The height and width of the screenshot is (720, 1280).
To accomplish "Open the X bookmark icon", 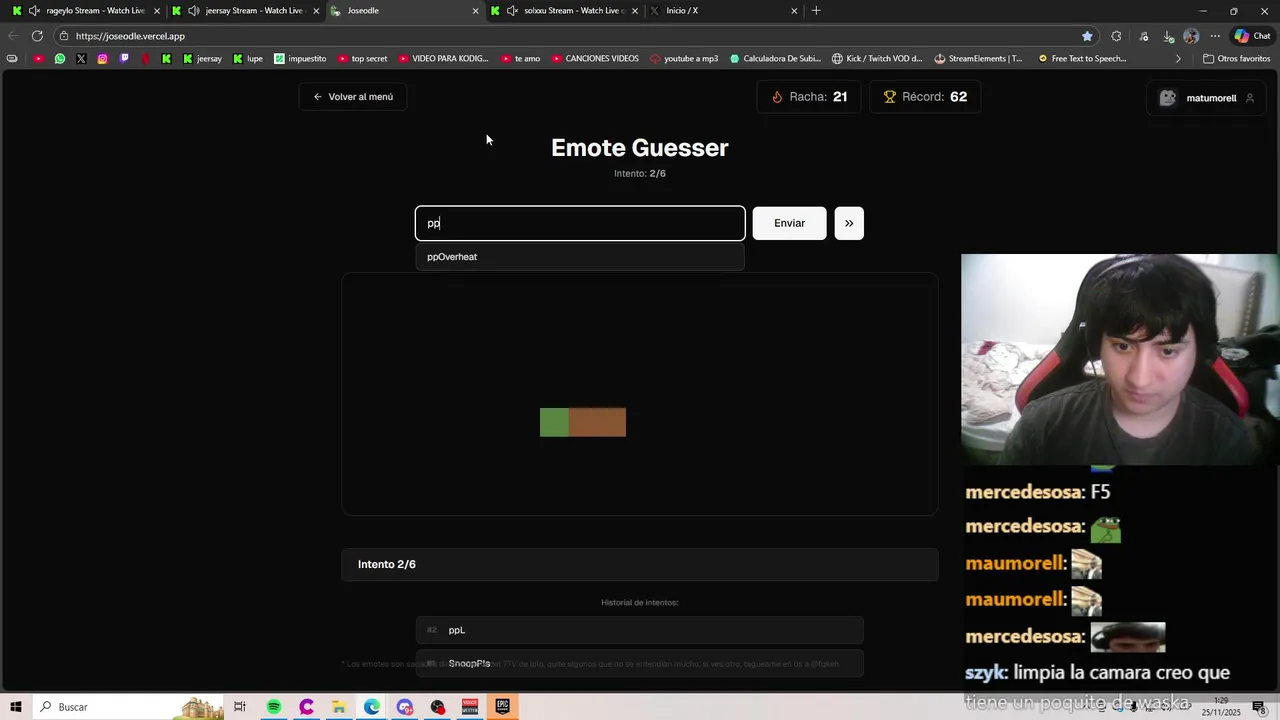I will coord(81,59).
